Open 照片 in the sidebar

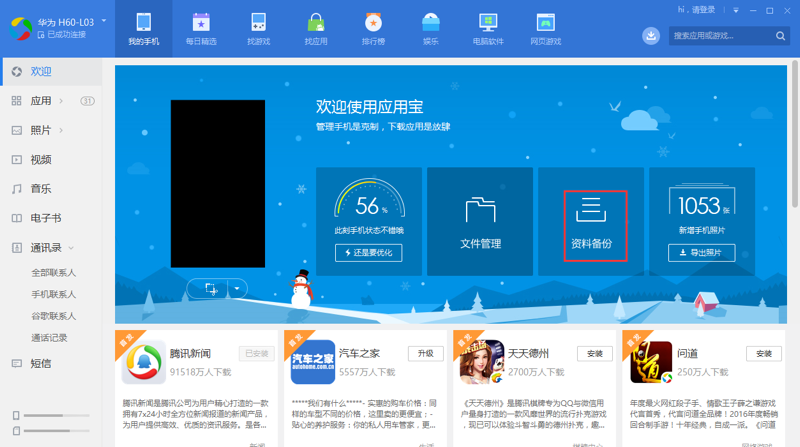point(41,130)
